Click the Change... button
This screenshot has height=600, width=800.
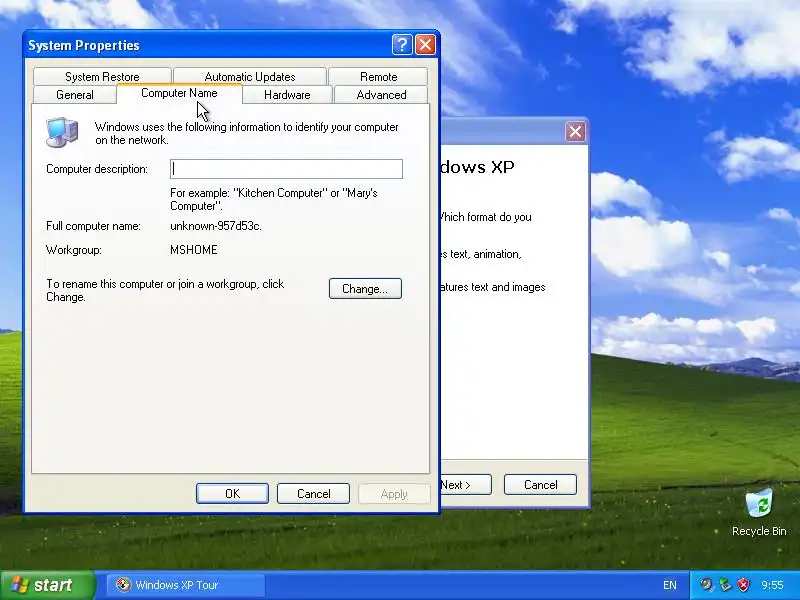point(365,289)
